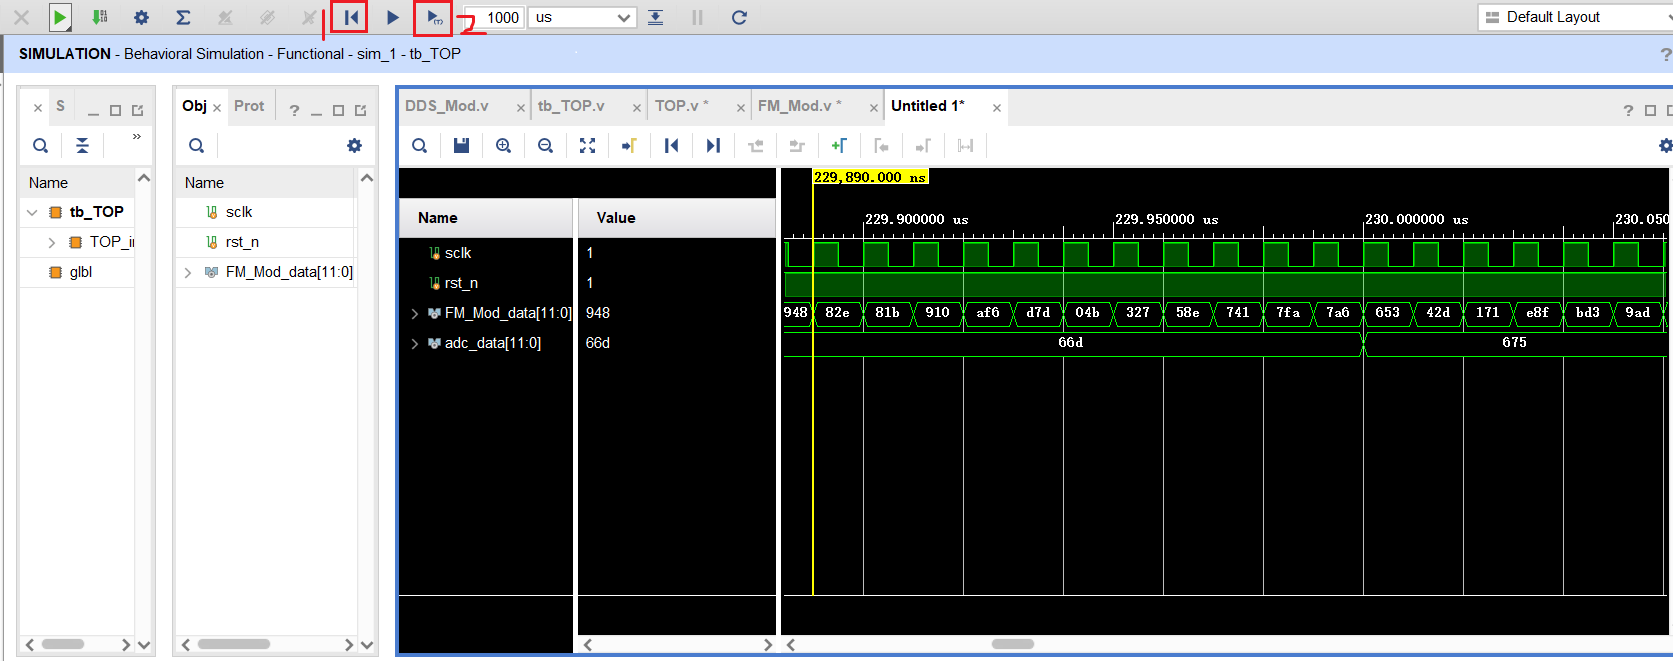This screenshot has width=1673, height=661.
Task: Add a marker to waveform
Action: click(838, 146)
